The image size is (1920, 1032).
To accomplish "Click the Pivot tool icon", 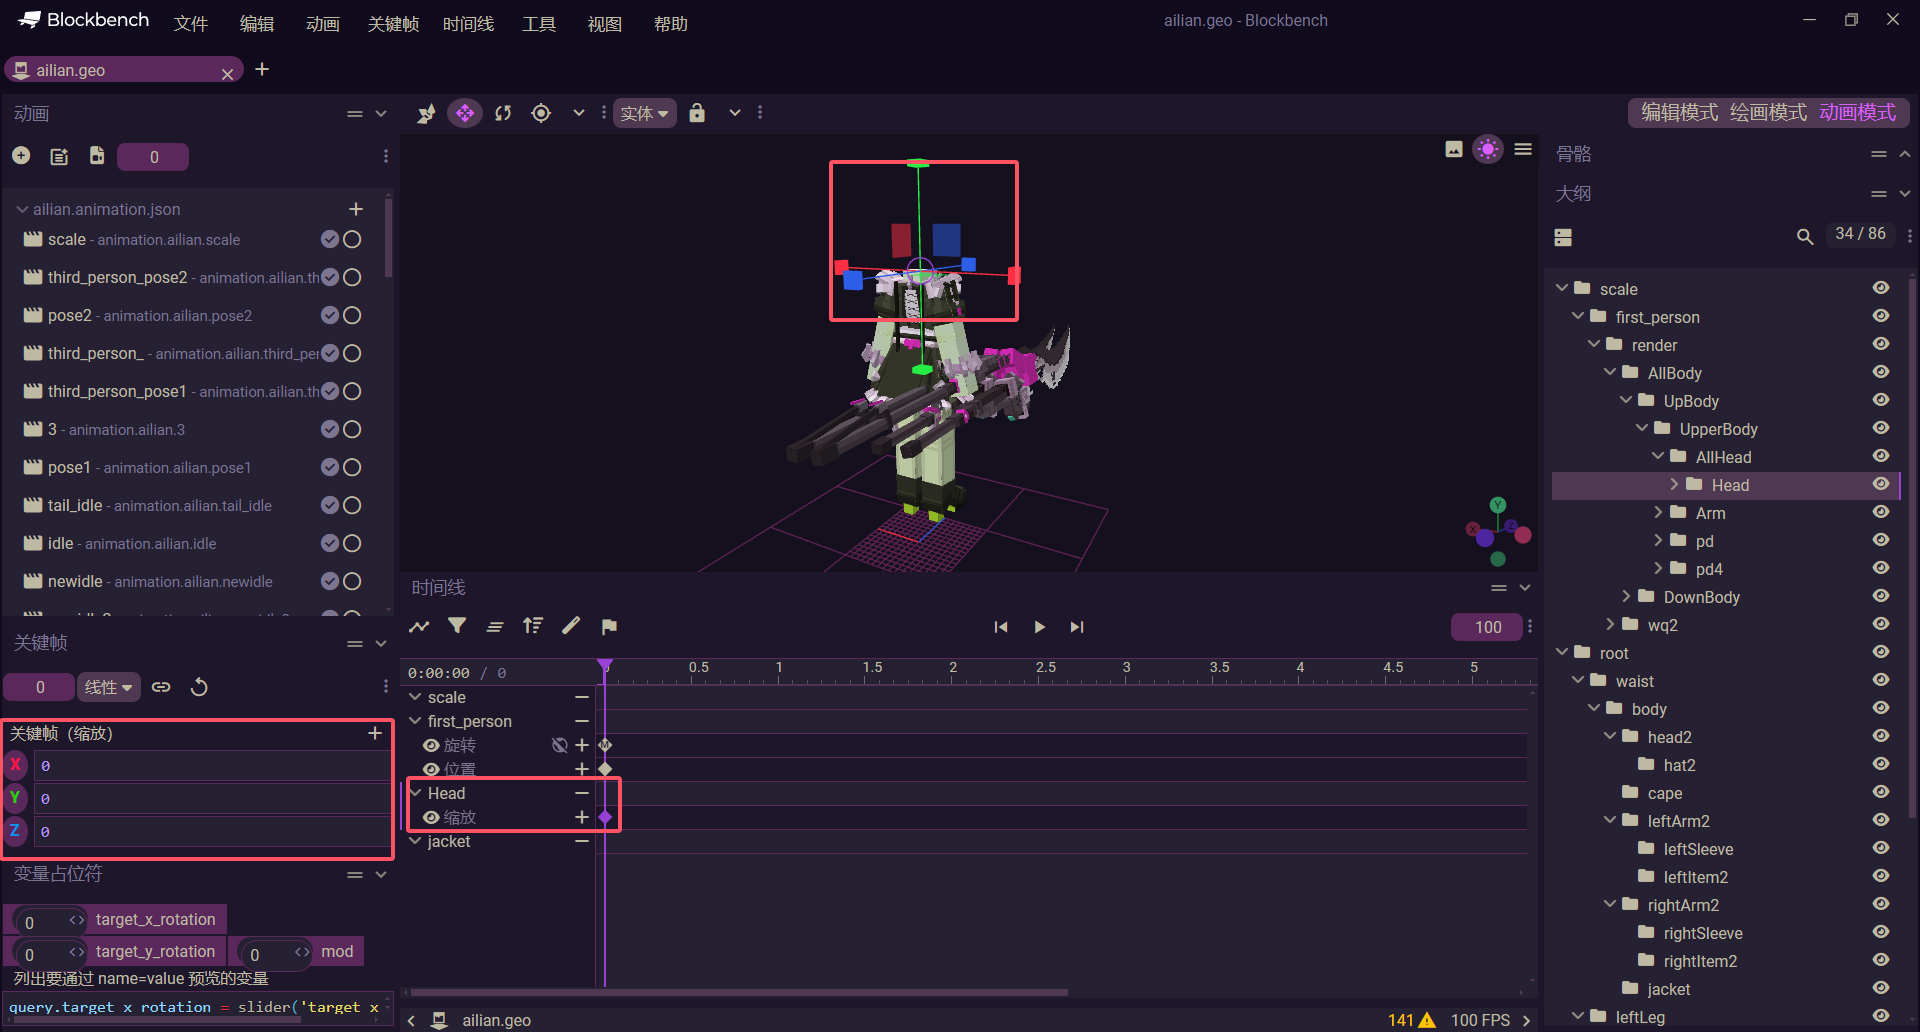I will (541, 113).
